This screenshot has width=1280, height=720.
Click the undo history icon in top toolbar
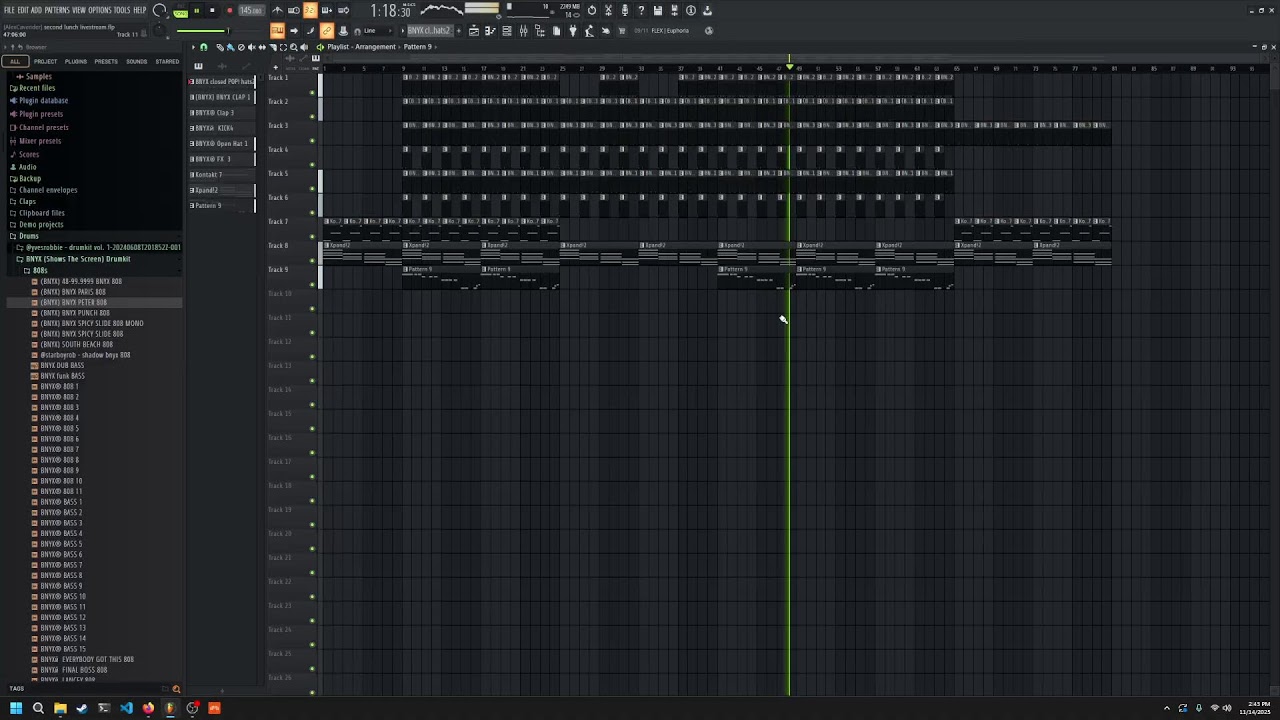[591, 10]
